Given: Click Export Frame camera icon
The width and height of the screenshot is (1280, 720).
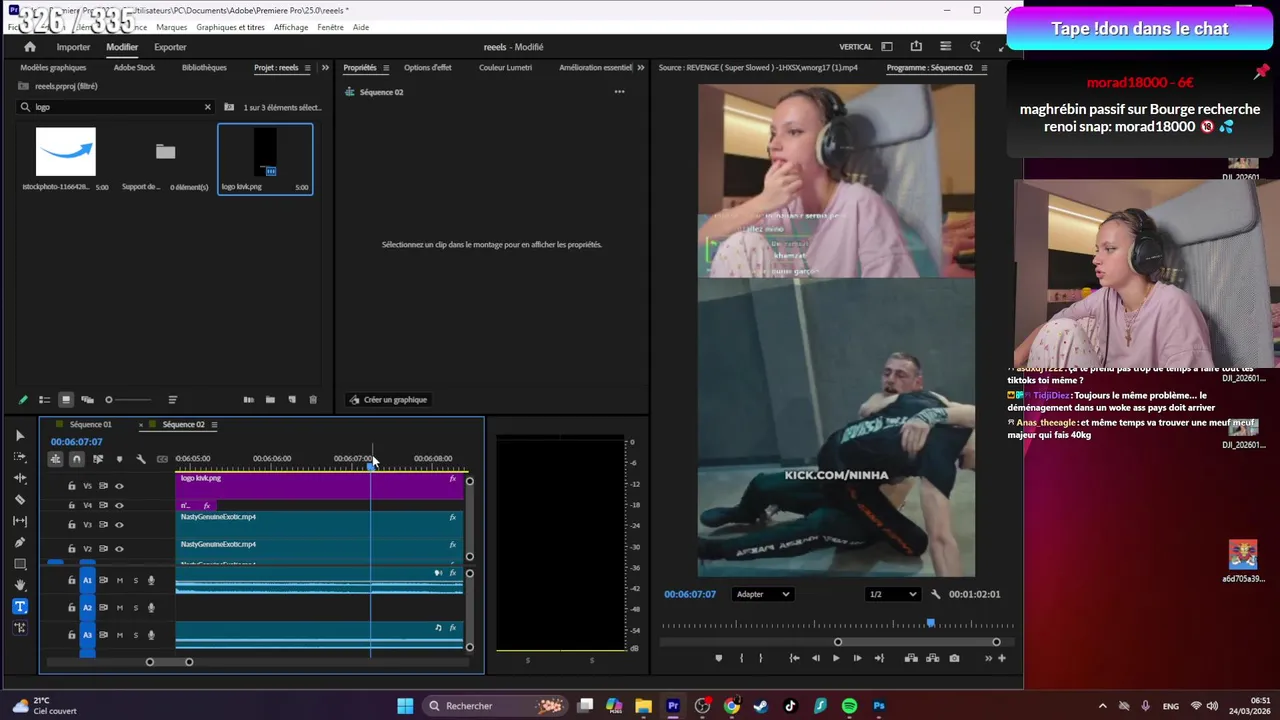Looking at the screenshot, I should point(954,658).
